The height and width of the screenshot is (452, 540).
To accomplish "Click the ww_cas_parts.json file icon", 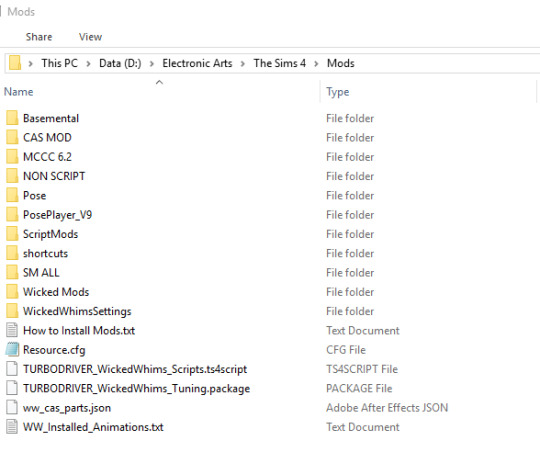I will pyautogui.click(x=12, y=408).
